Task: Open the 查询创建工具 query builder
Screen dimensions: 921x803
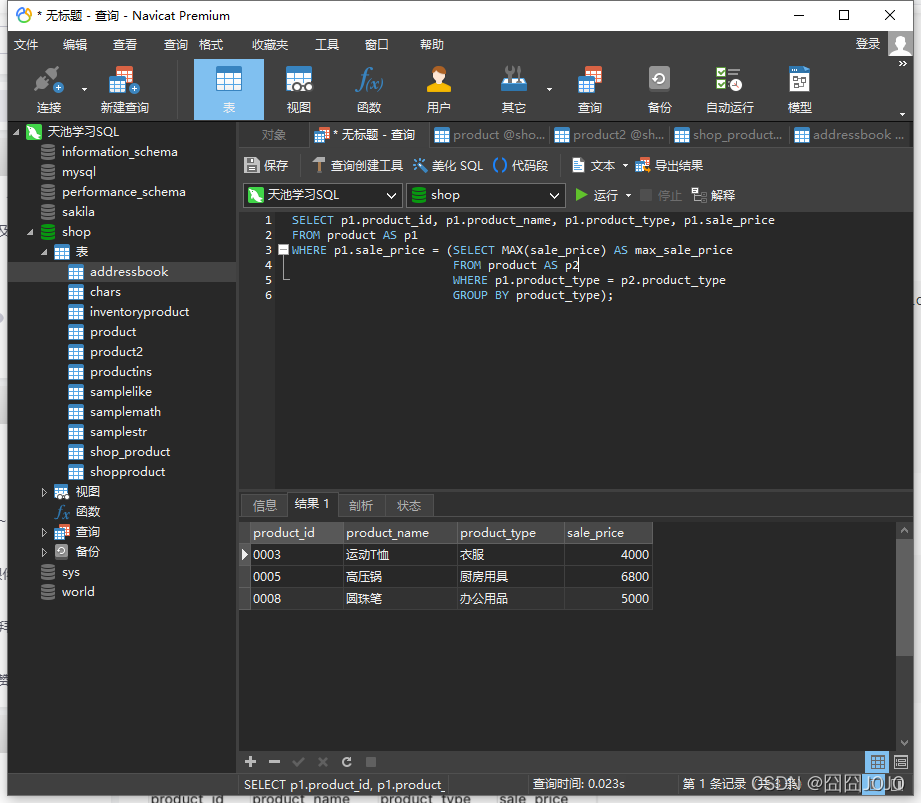Action: click(357, 166)
